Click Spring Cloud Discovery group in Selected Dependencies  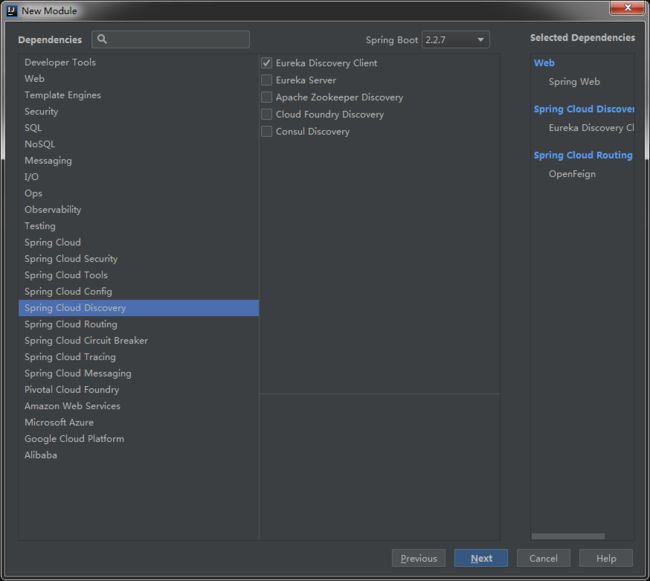(584, 109)
